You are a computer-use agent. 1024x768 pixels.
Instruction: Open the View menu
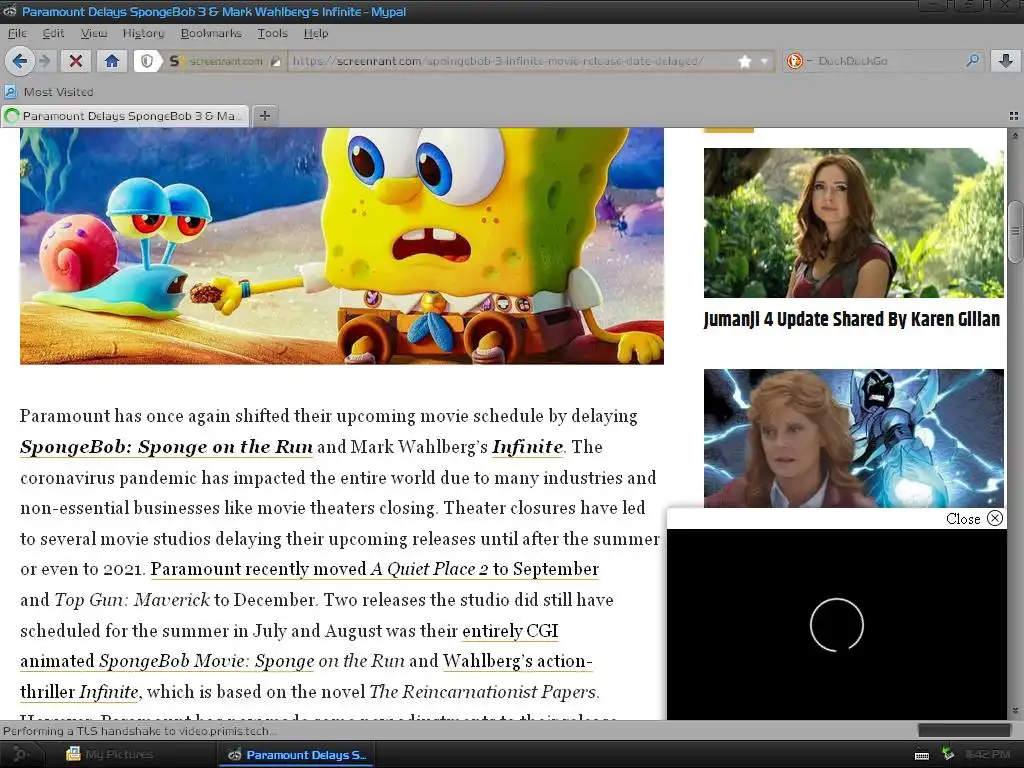93,33
